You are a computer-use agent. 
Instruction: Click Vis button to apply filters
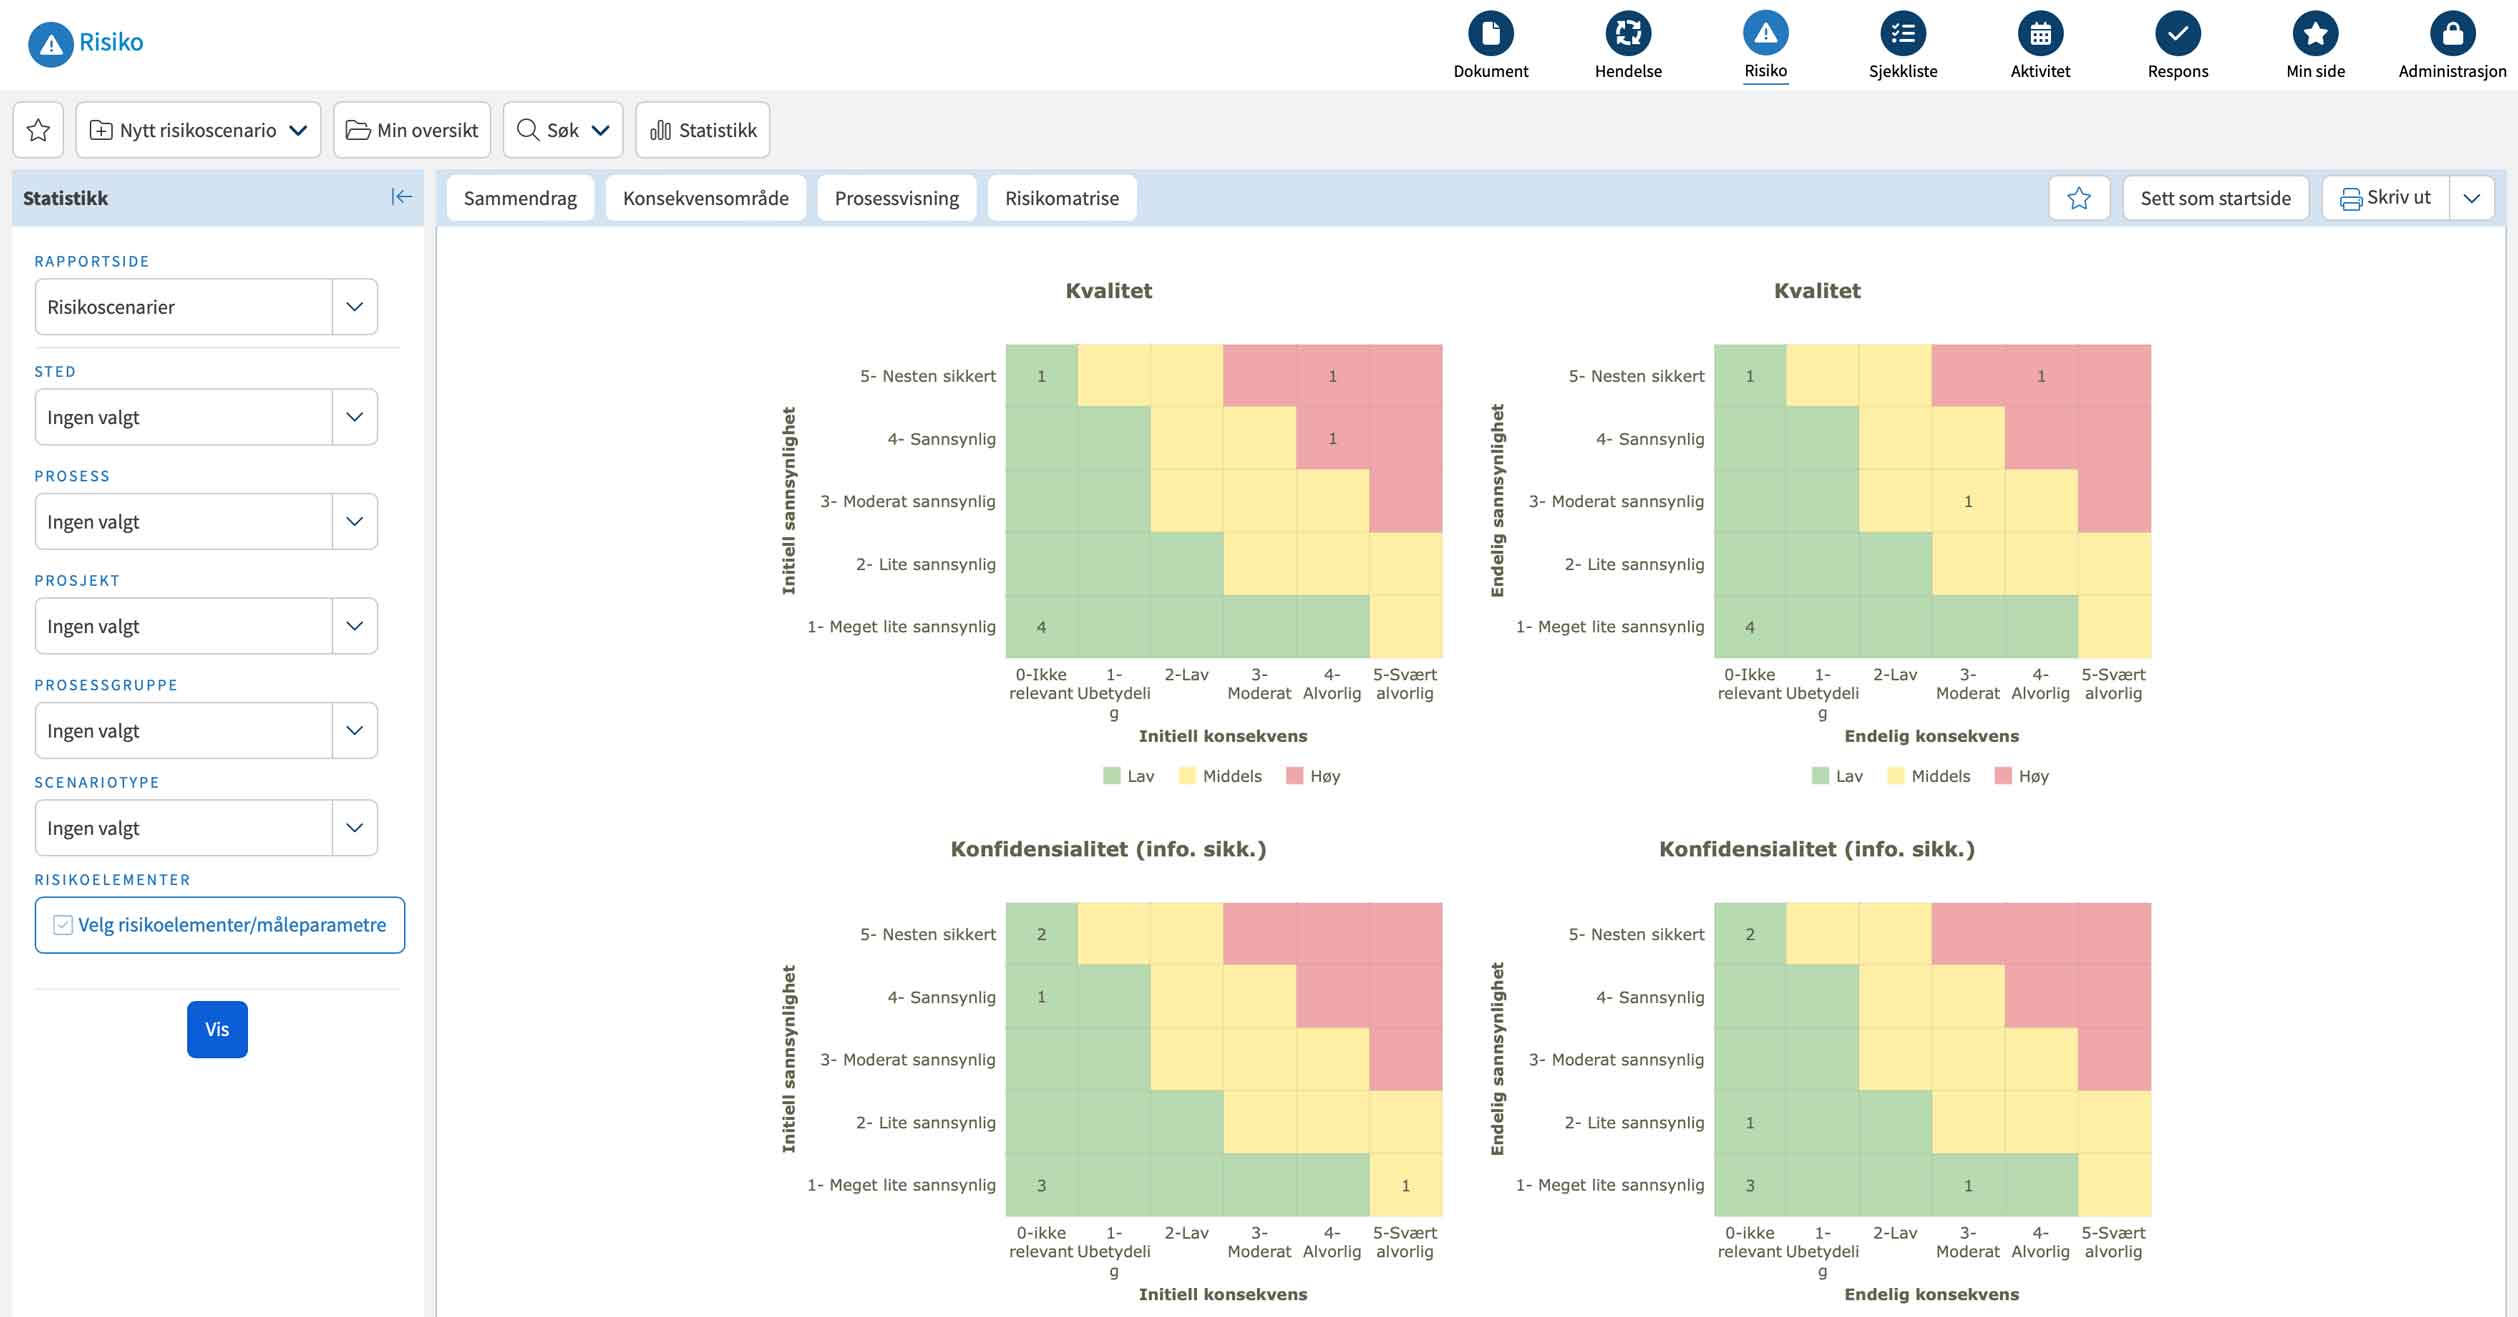tap(216, 1029)
